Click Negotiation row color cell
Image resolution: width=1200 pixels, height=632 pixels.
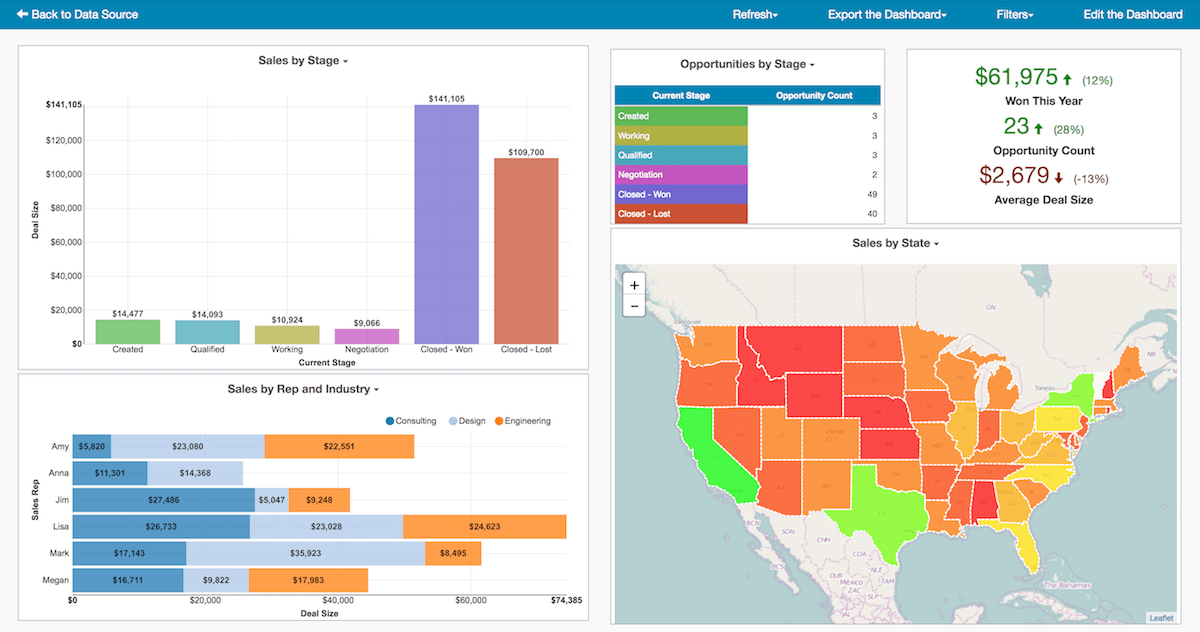[x=681, y=175]
